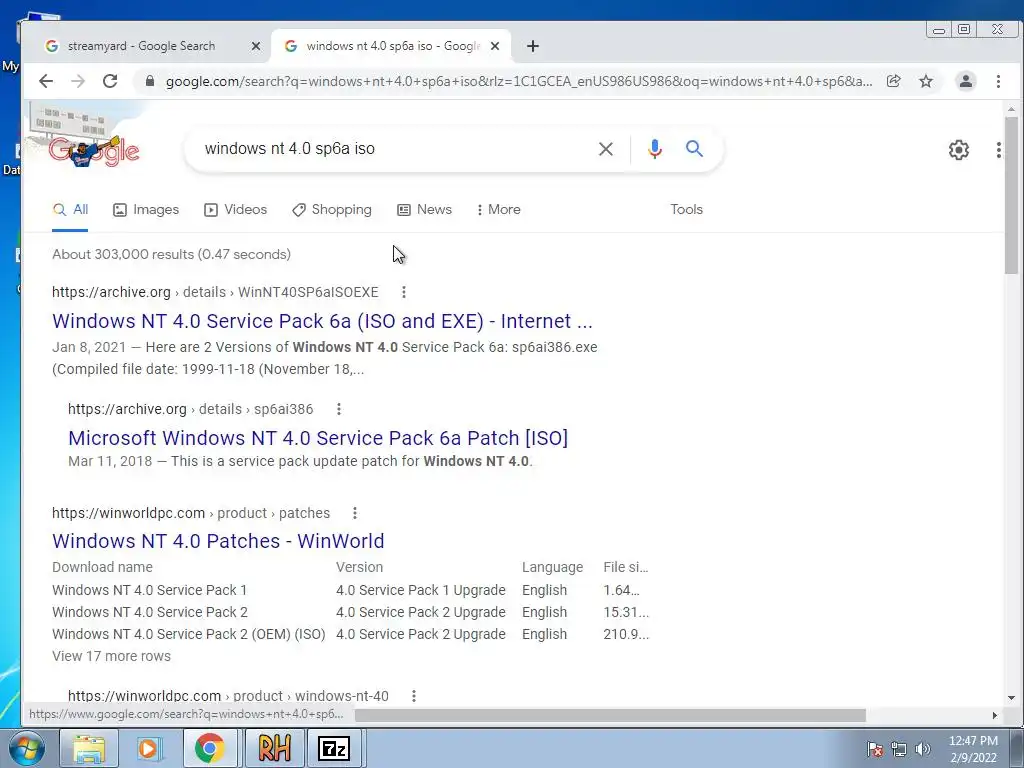This screenshot has width=1024, height=768.
Task: Open options for the archive.org WinNT40SP6aISOEXE result
Action: 404,292
